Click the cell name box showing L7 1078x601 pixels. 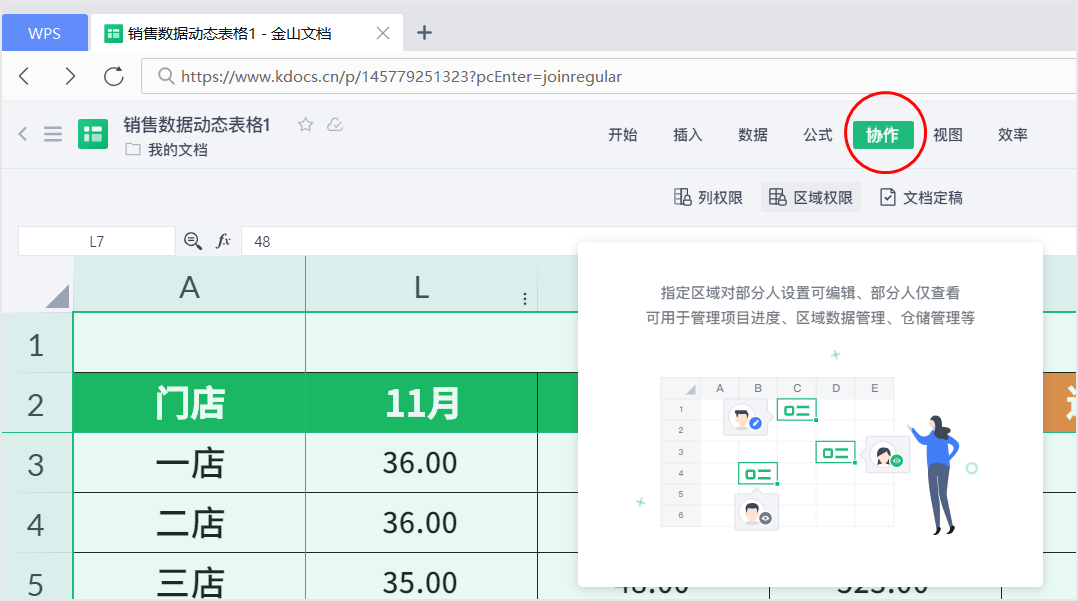pos(96,241)
